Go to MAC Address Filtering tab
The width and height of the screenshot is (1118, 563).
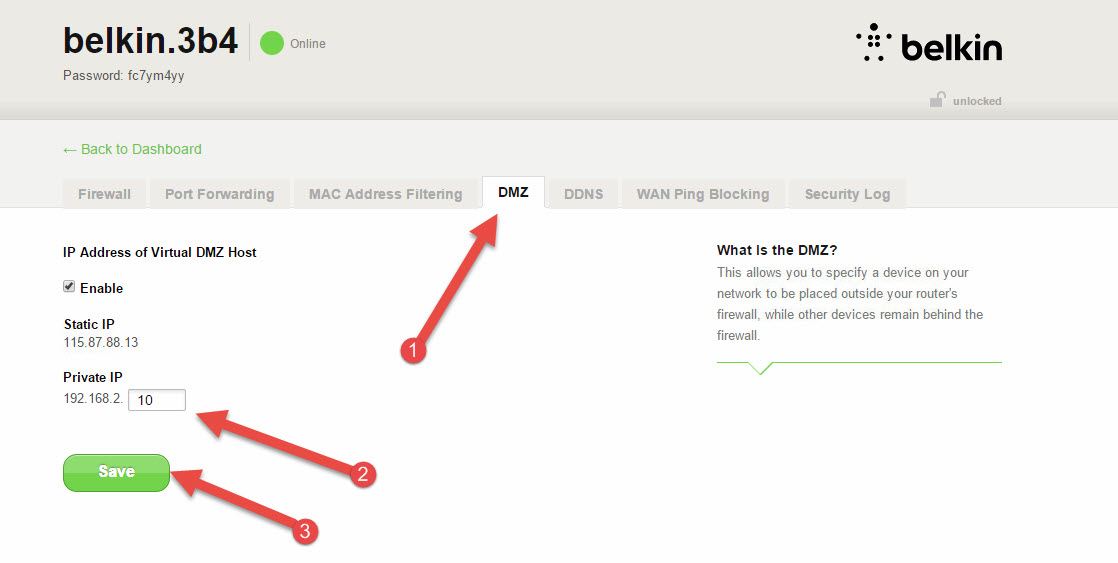[x=385, y=194]
